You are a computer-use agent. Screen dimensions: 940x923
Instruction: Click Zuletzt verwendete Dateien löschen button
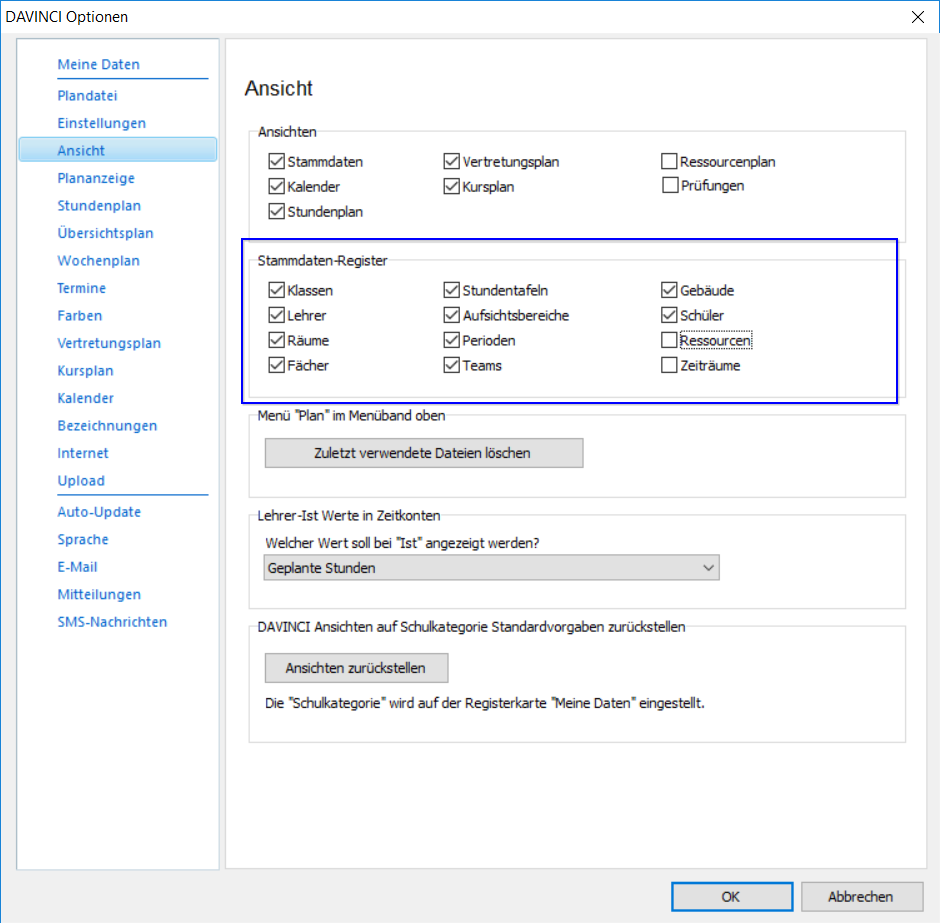pos(424,453)
